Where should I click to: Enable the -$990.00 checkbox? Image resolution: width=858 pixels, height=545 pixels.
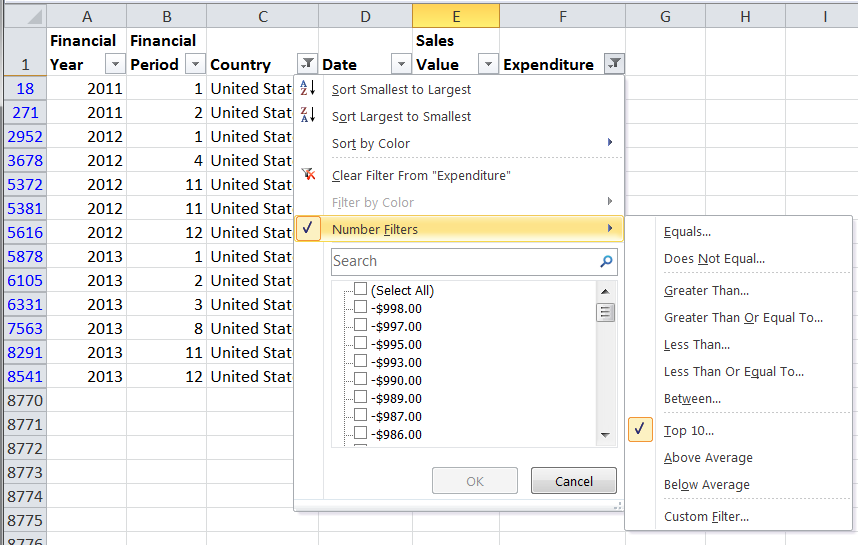tap(360, 380)
